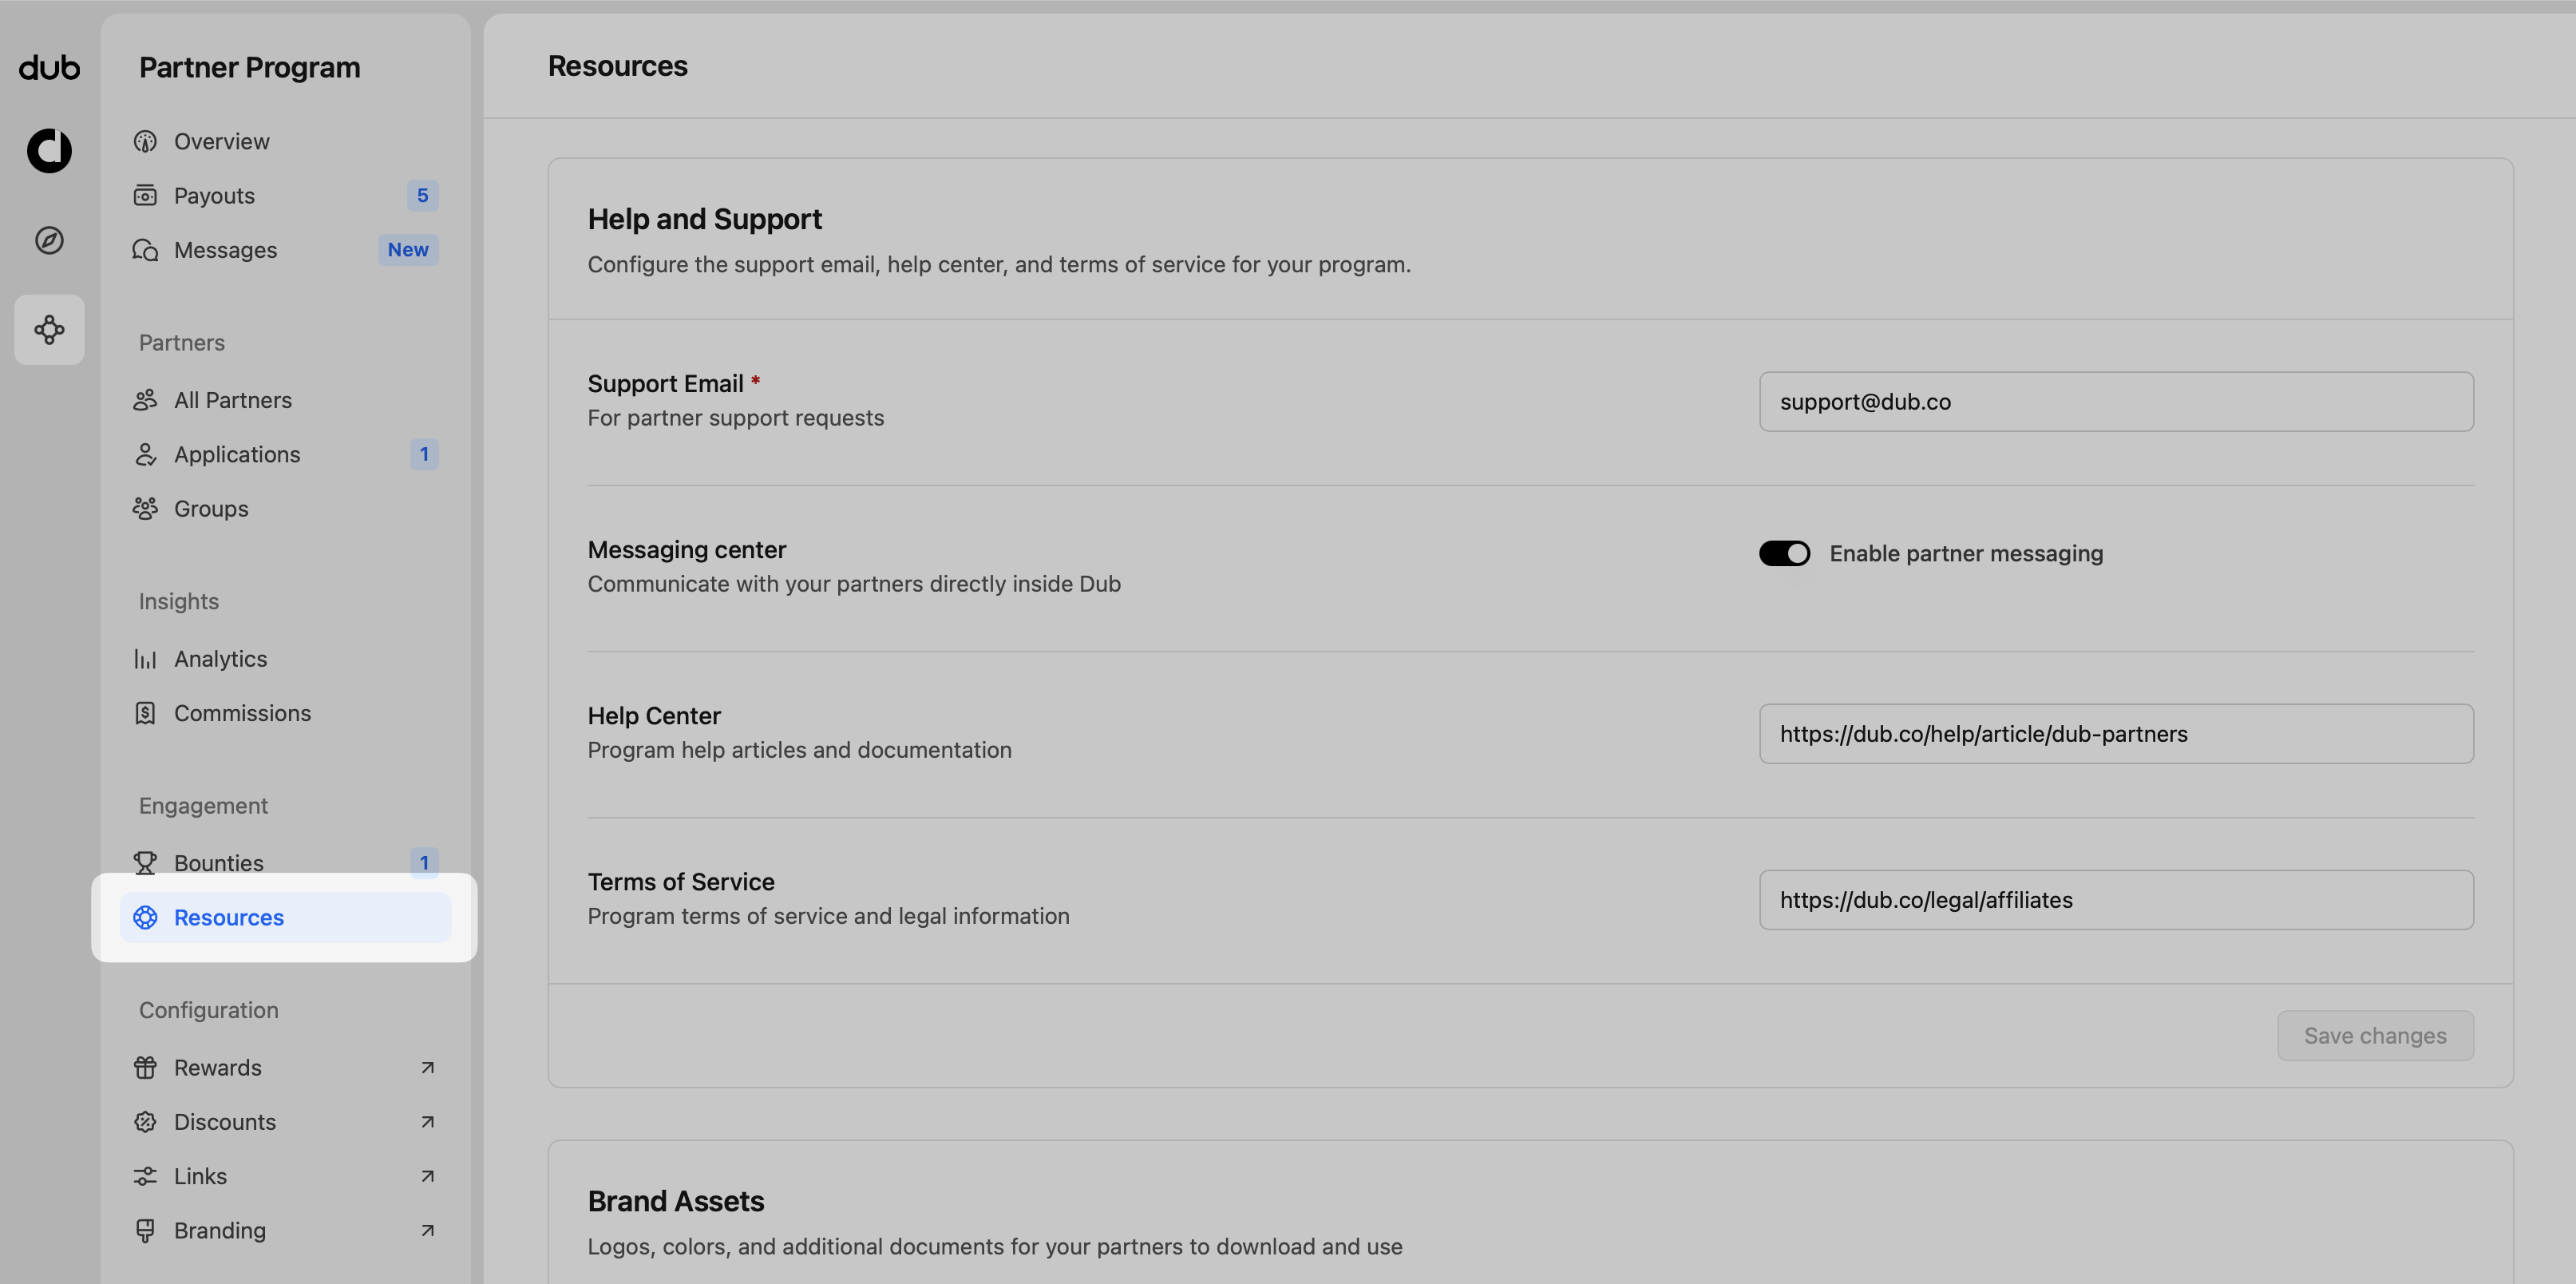Open Rewards via its external arrow
Viewport: 2576px width, 1284px height.
tap(427, 1068)
